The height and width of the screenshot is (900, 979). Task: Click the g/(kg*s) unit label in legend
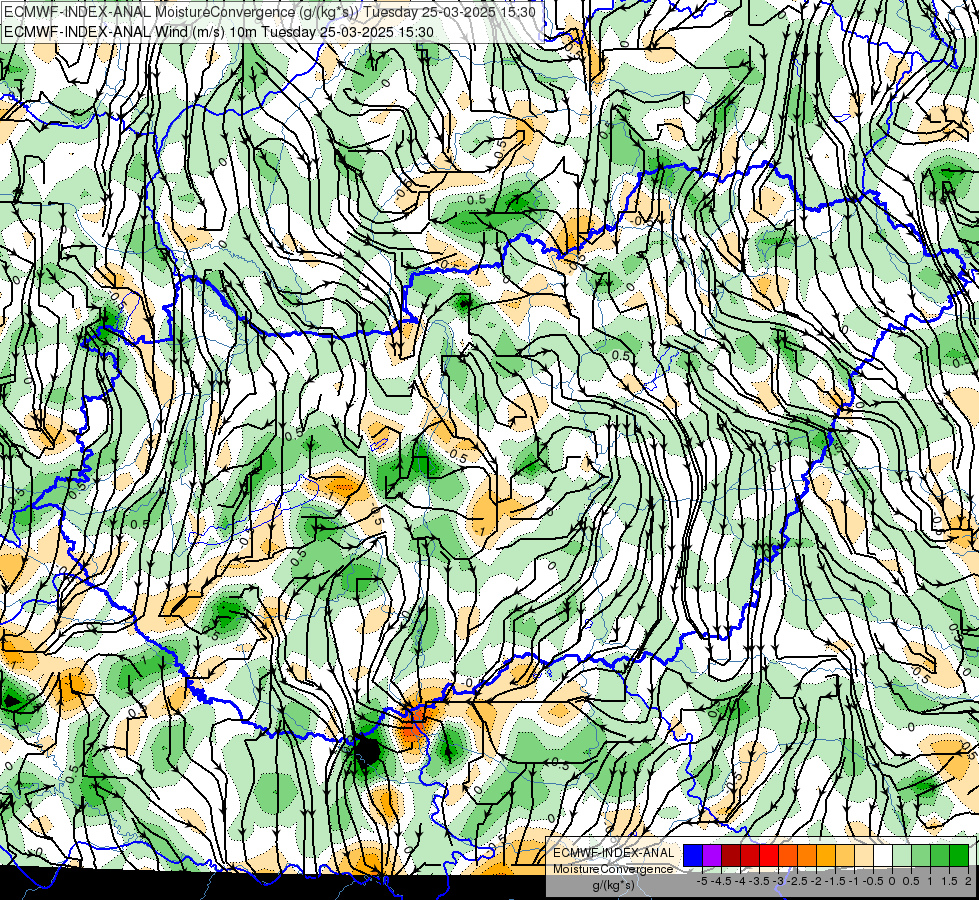coord(613,885)
